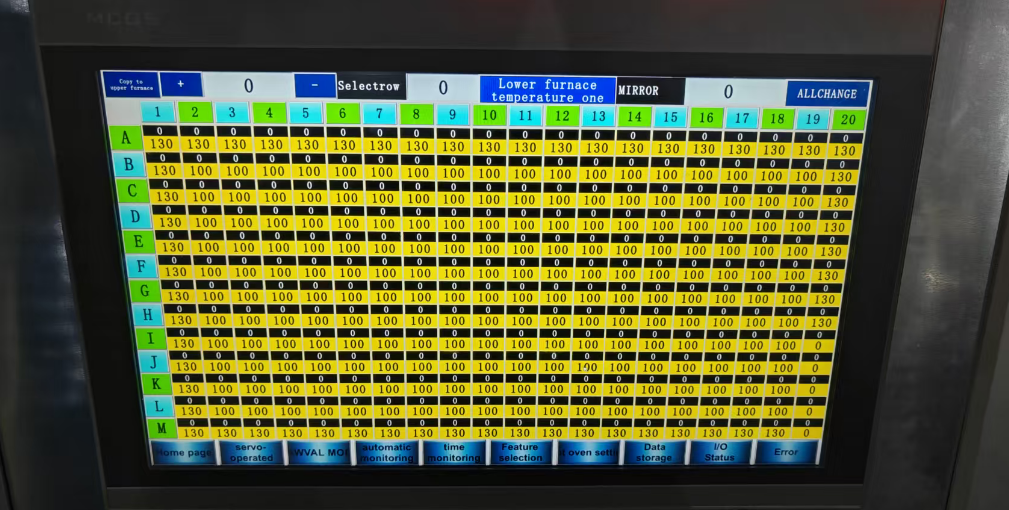Select row header F
This screenshot has height=510, width=1009.
click(140, 266)
